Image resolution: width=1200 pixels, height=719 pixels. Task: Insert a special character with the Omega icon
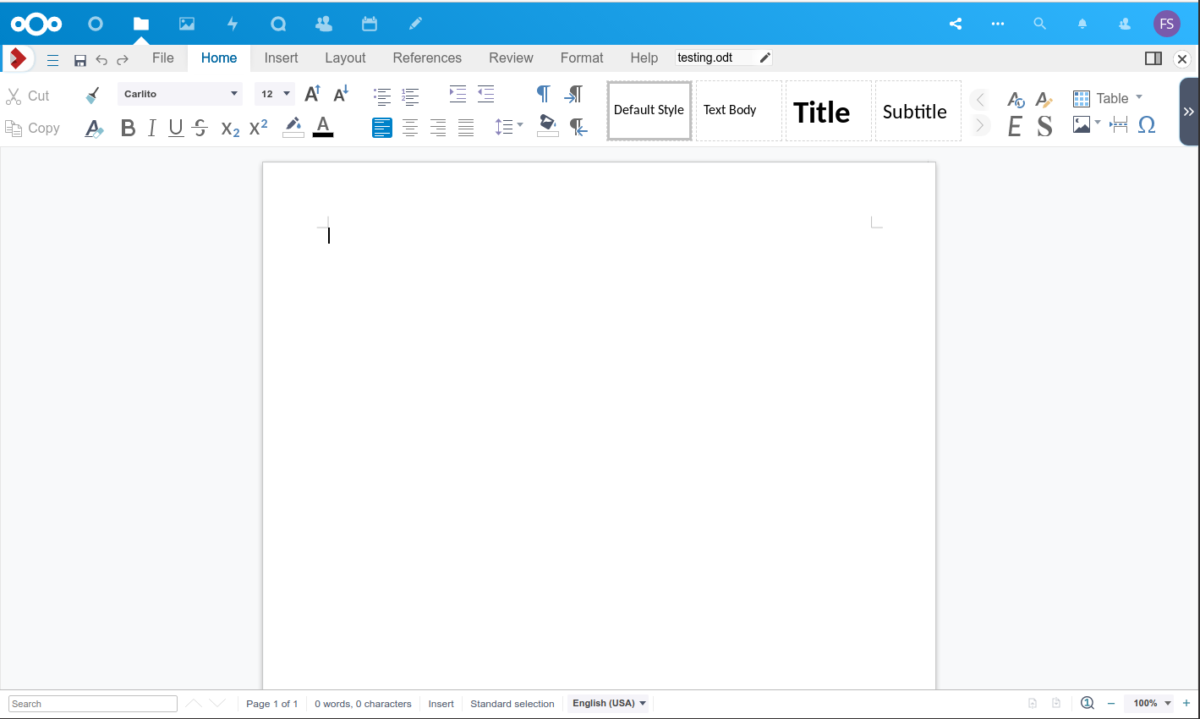(x=1147, y=125)
